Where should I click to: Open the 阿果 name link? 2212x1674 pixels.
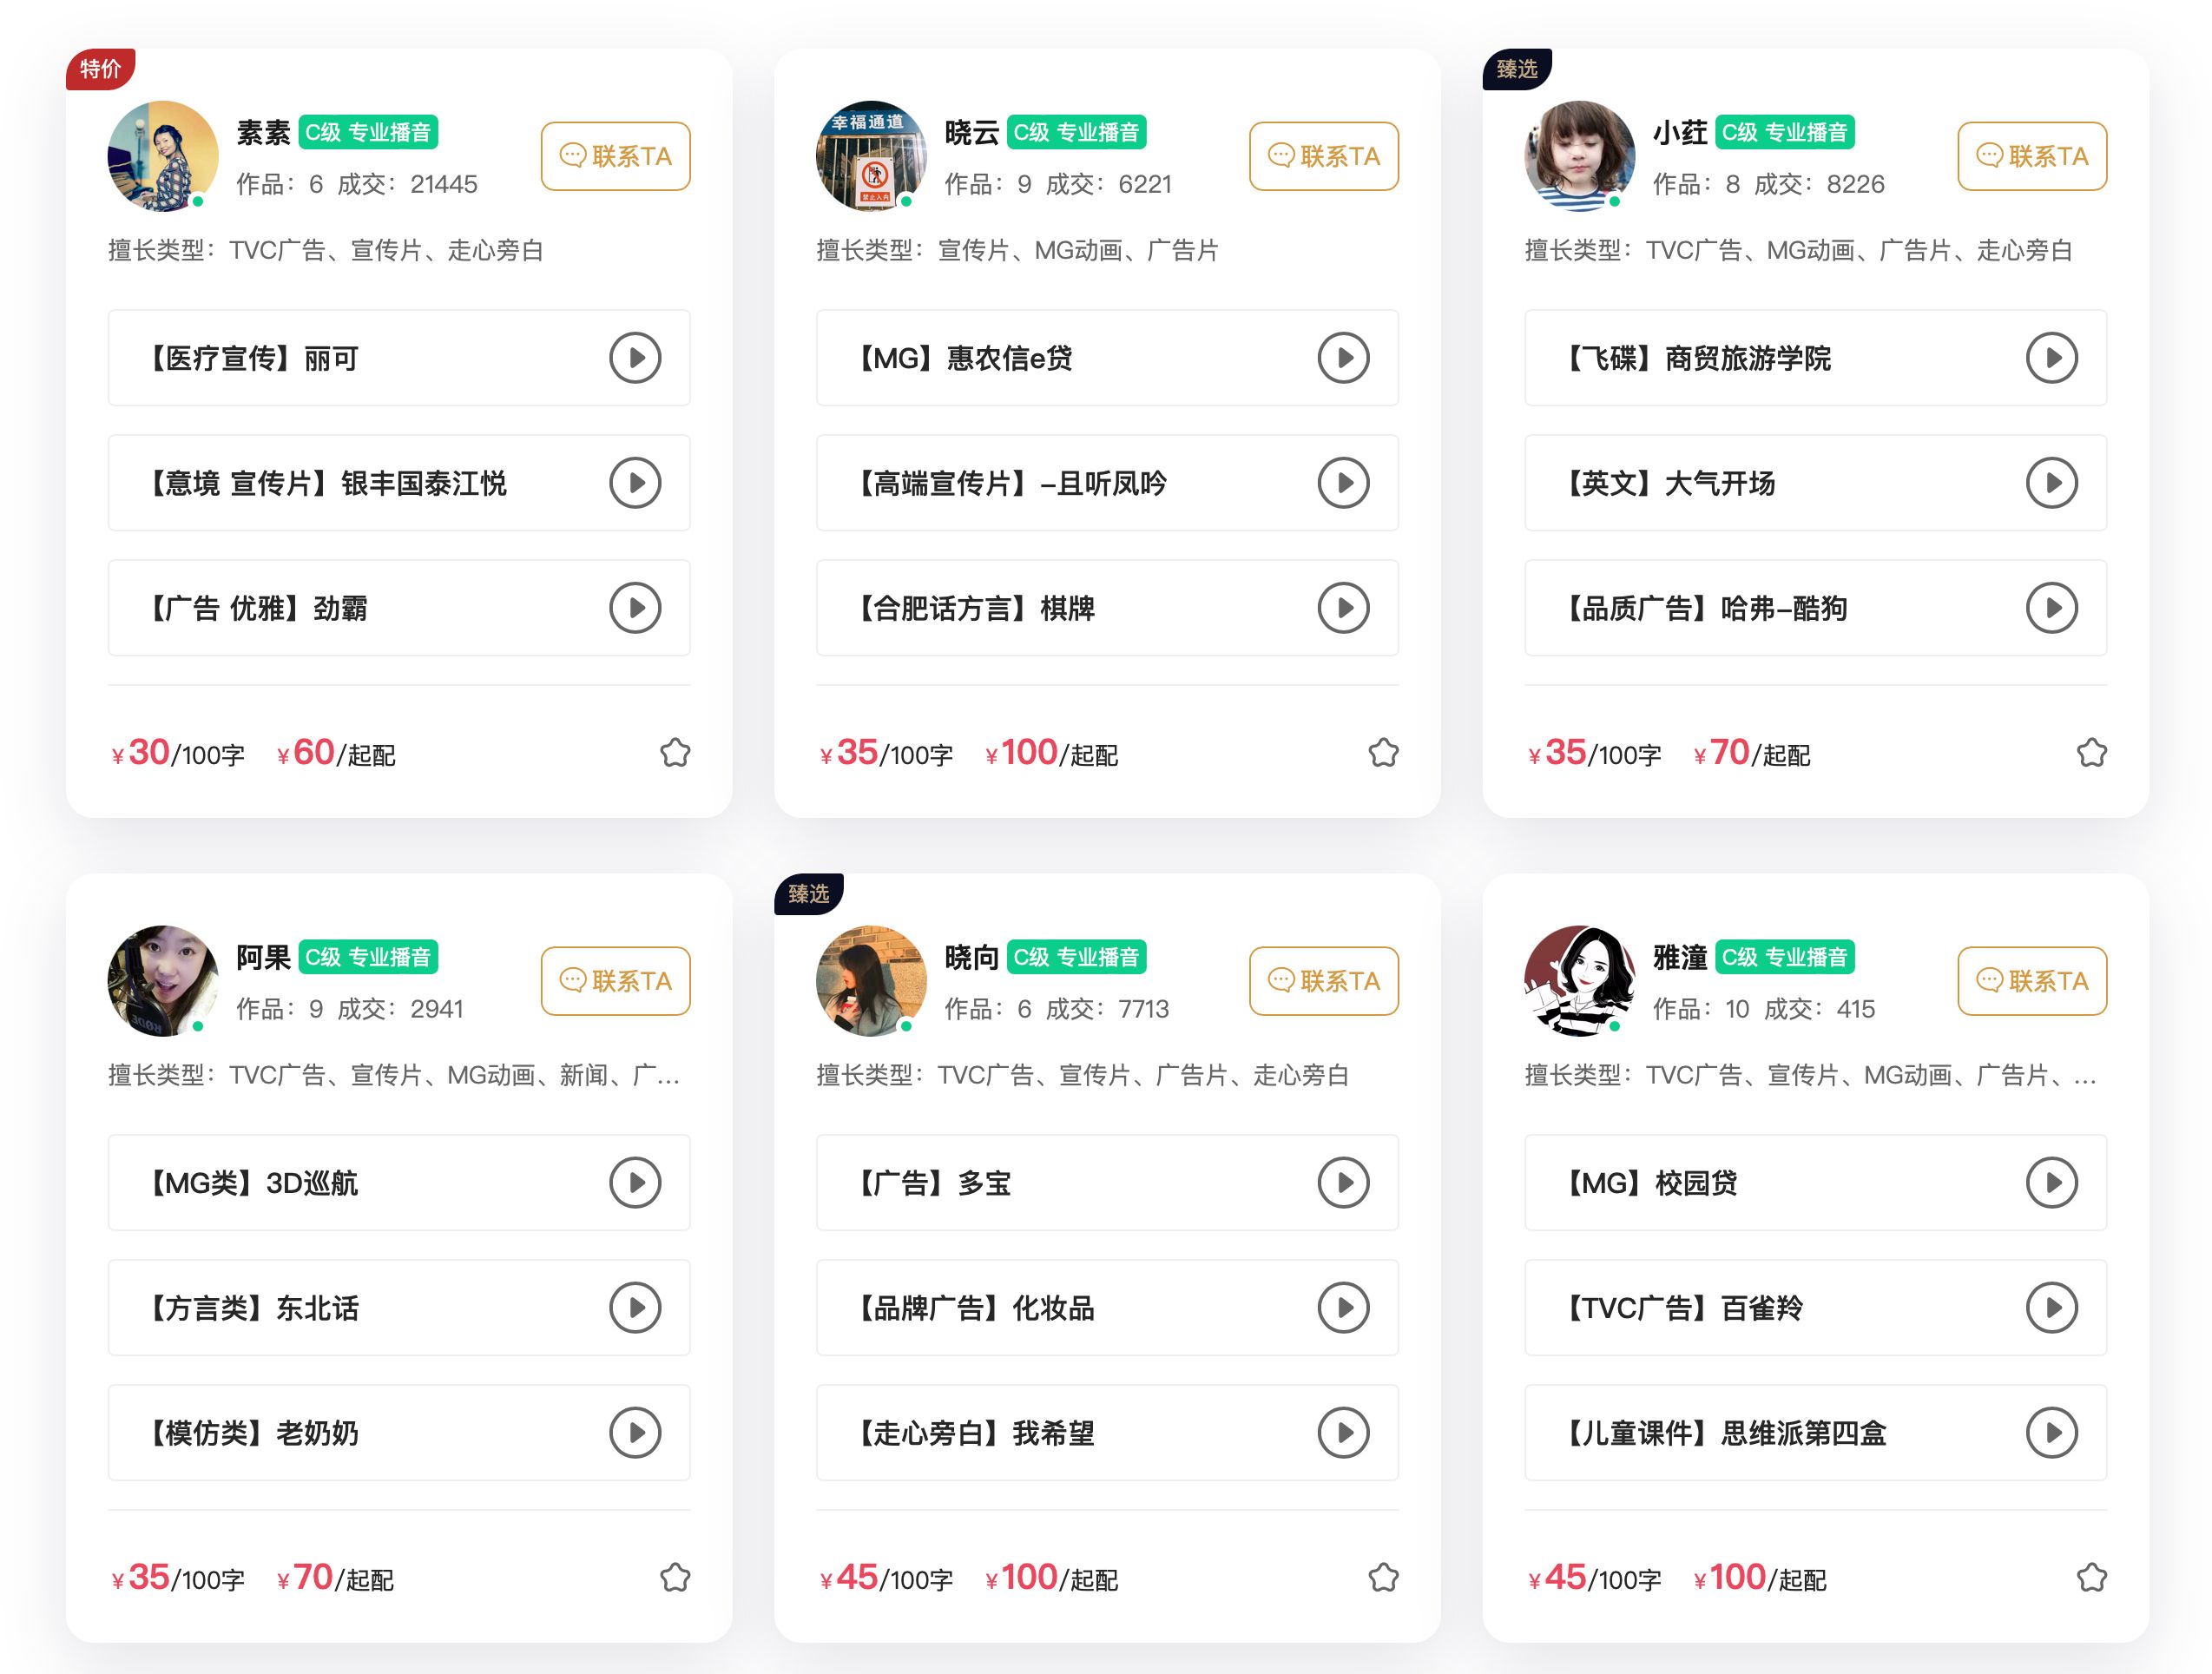pos(263,957)
